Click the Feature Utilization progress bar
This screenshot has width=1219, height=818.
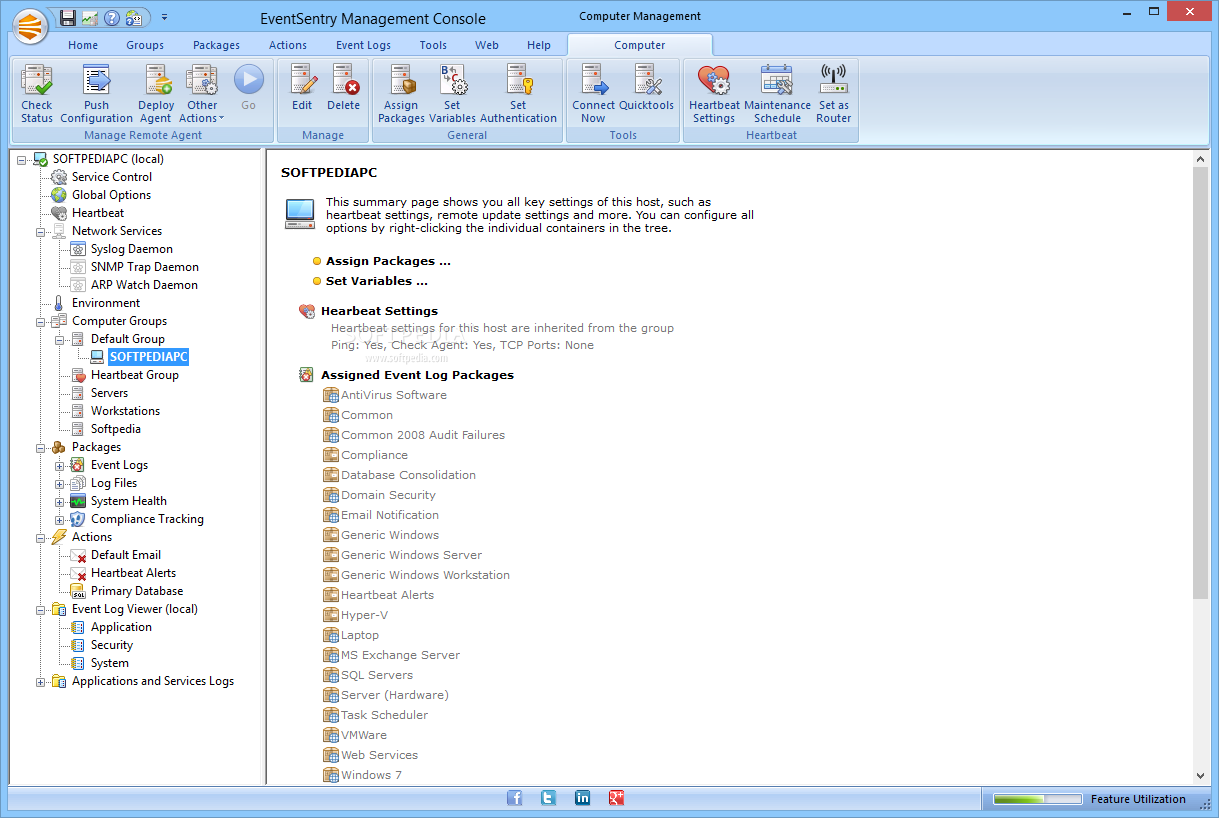point(1037,799)
